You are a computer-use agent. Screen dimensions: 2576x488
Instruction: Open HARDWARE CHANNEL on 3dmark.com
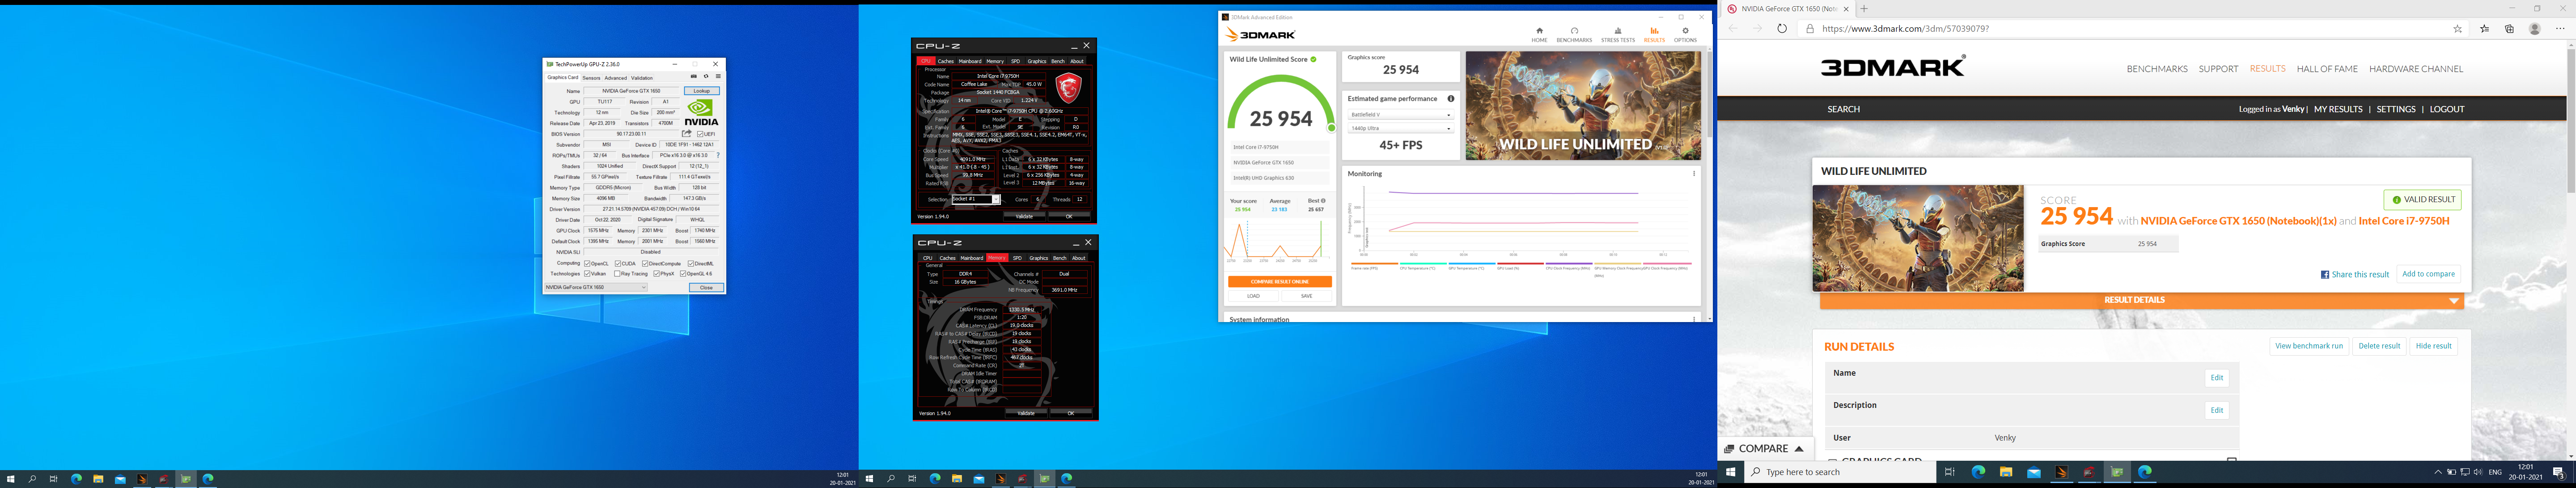(x=2416, y=69)
